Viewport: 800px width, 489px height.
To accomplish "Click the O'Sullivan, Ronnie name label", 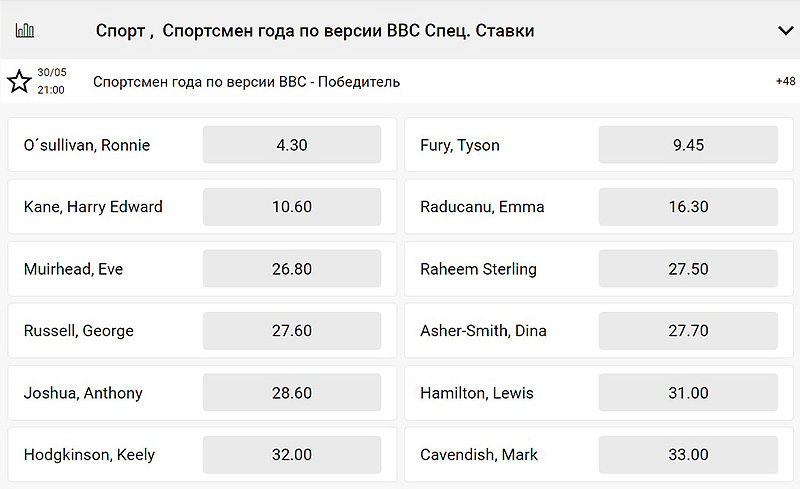I will [x=87, y=145].
